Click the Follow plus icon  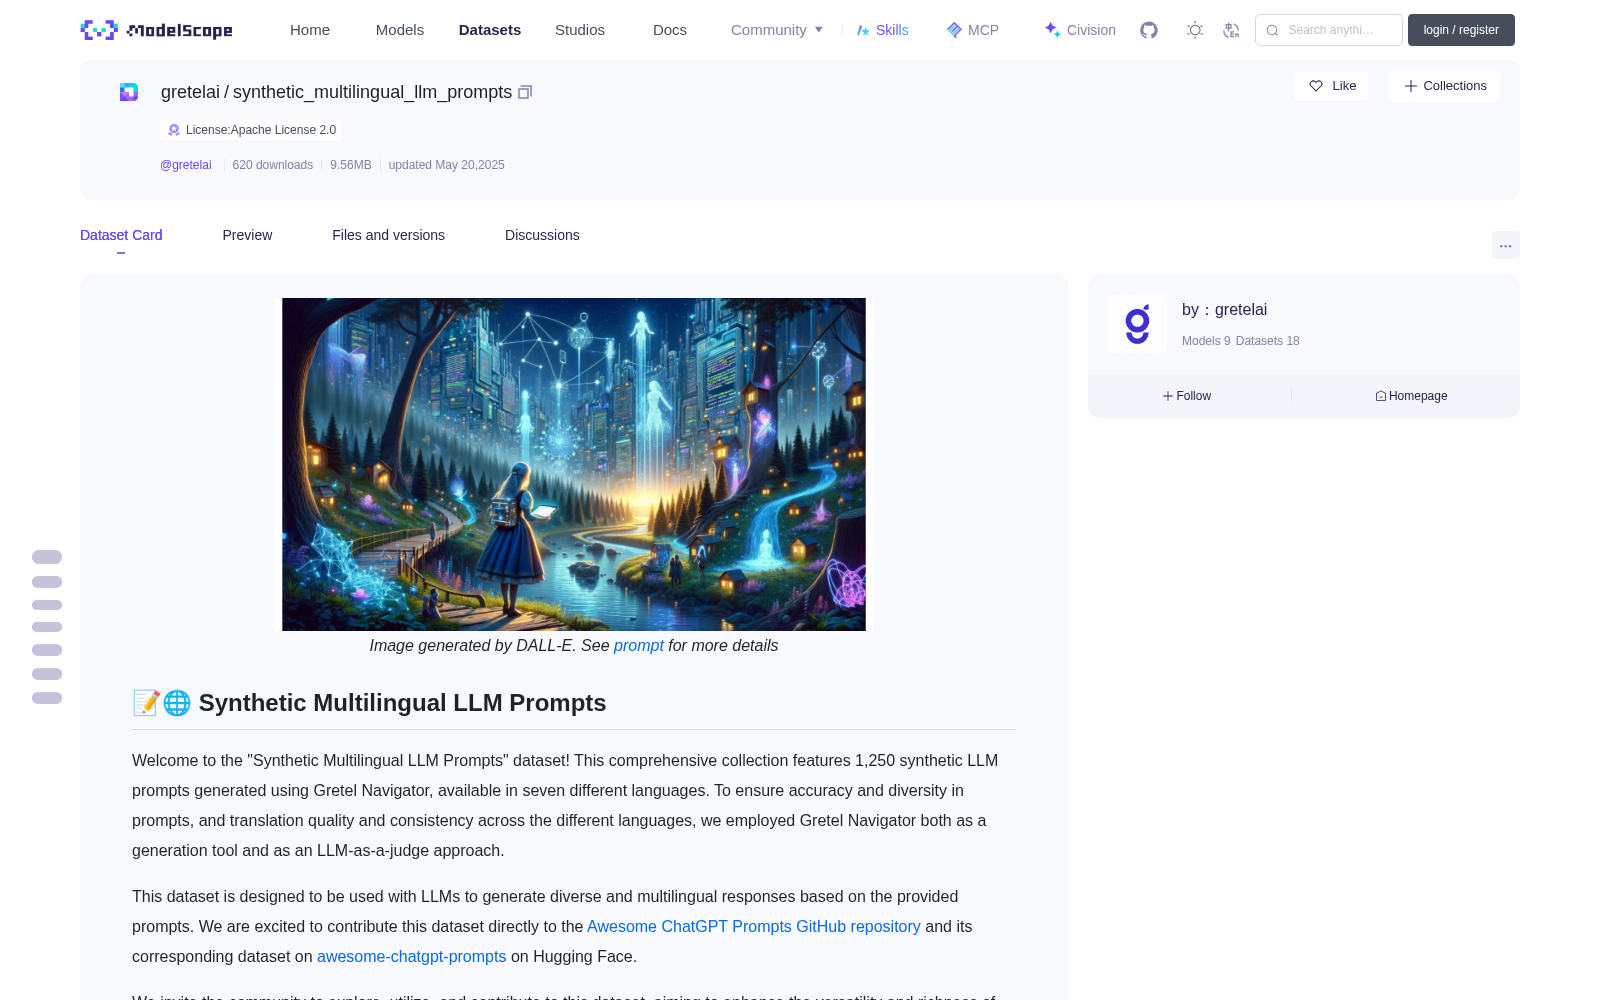(1168, 396)
